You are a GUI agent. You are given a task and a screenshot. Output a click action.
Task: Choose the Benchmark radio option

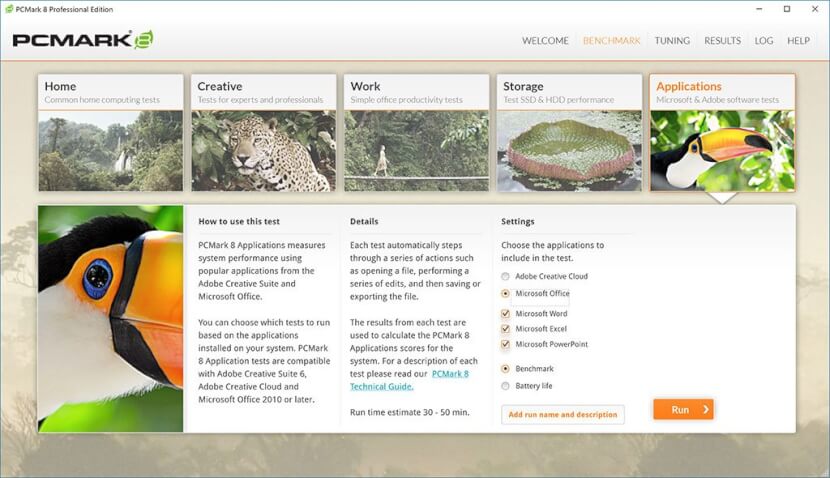tap(506, 368)
